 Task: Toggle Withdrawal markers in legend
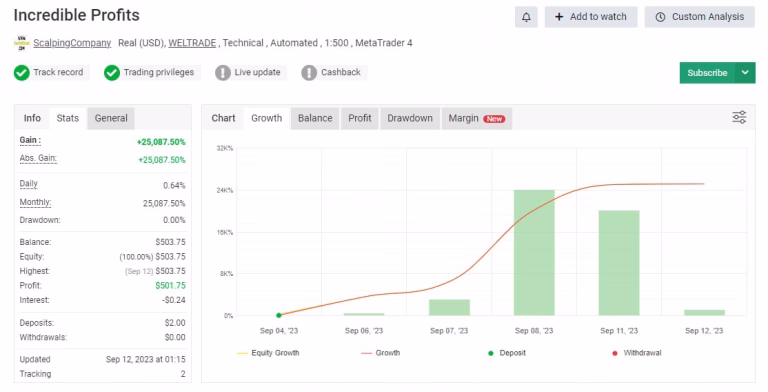(637, 353)
